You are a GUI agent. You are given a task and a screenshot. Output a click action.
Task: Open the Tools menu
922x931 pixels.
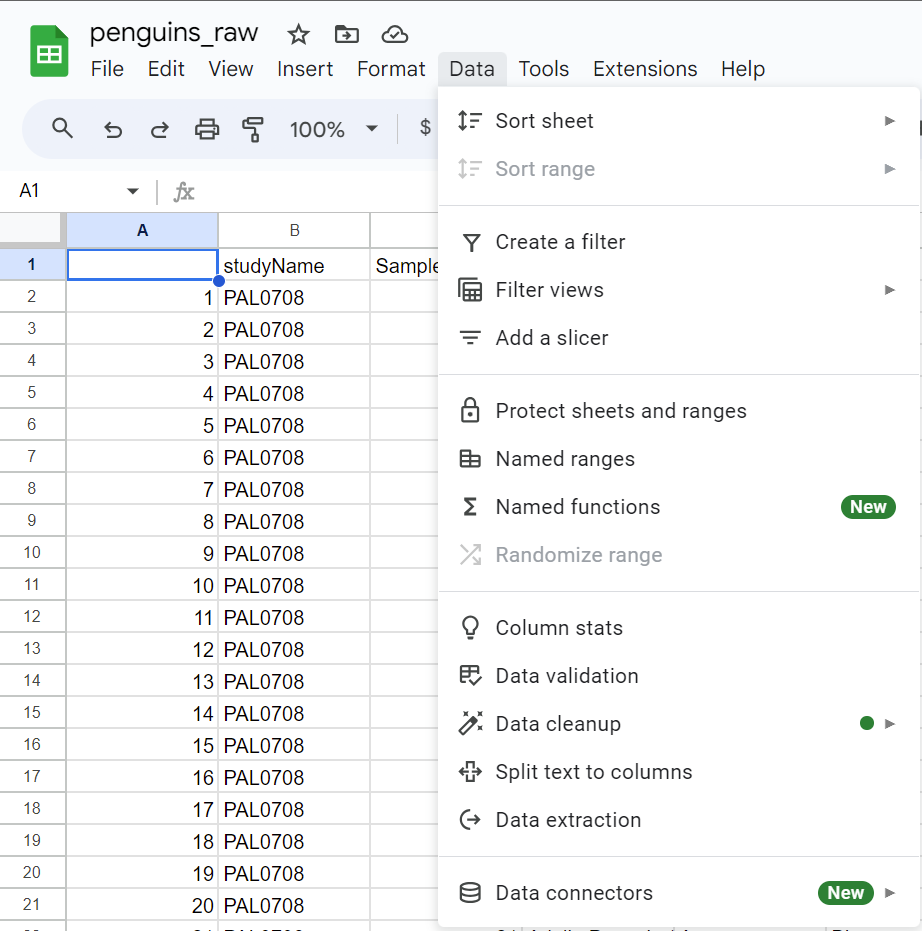coord(543,69)
